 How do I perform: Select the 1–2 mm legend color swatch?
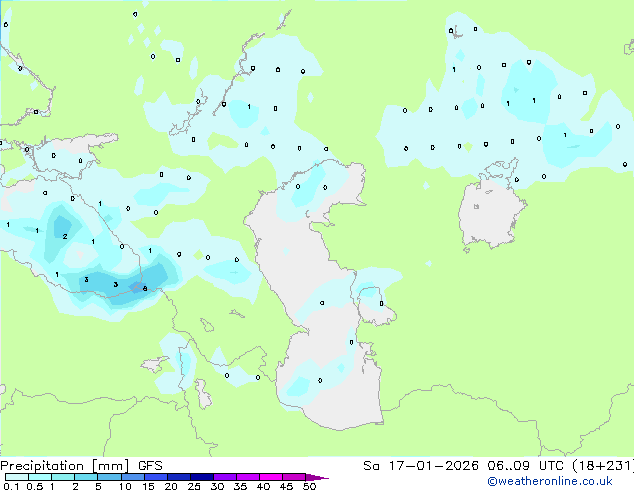tap(63, 477)
